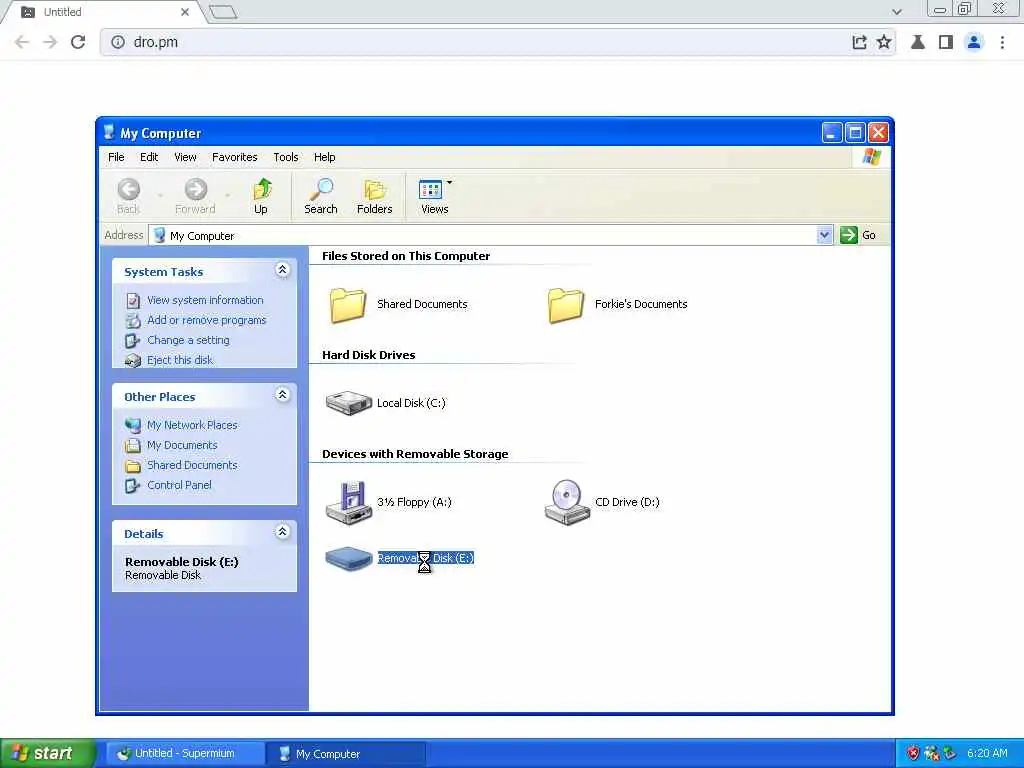
Task: Open the Help menu
Action: (x=325, y=157)
